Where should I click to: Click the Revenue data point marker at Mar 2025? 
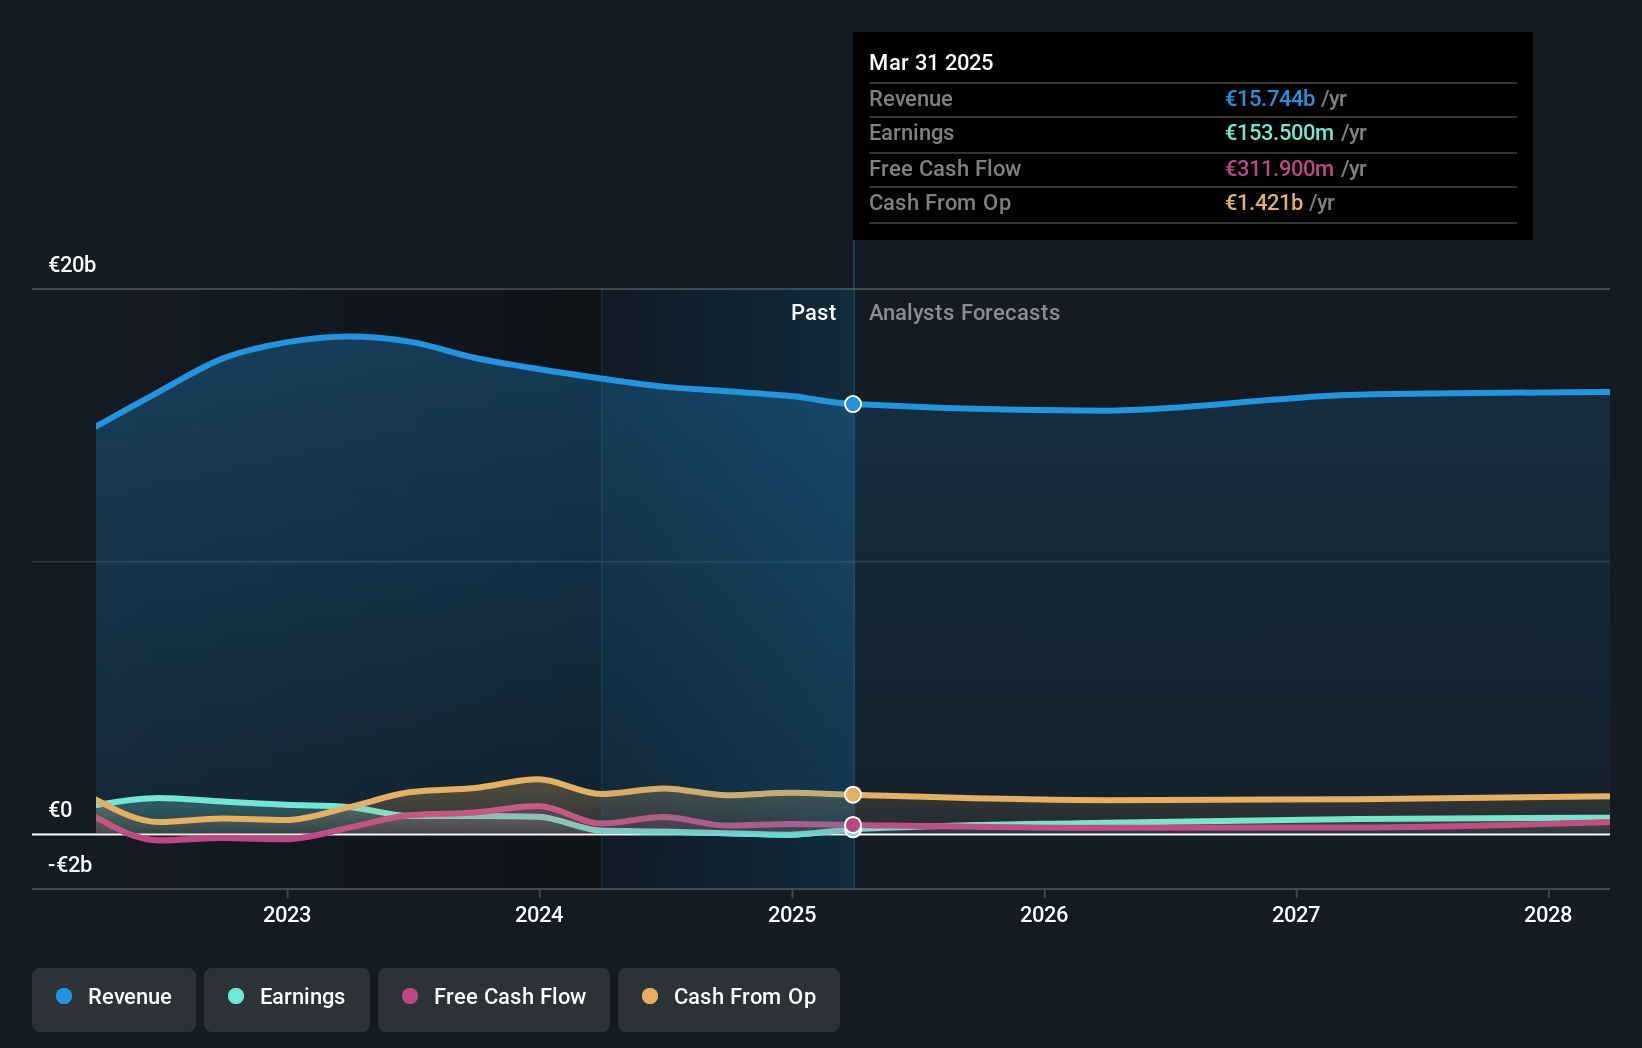click(x=853, y=404)
